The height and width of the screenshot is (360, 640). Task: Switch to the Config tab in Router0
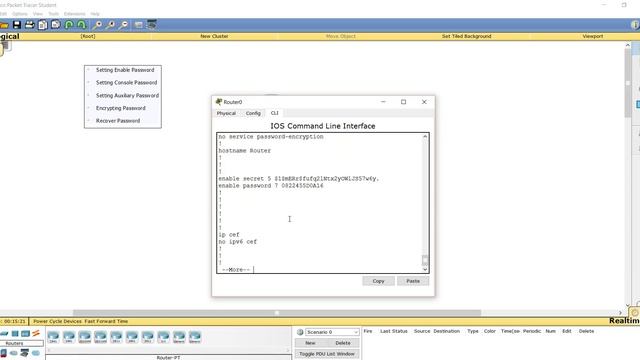click(x=253, y=113)
